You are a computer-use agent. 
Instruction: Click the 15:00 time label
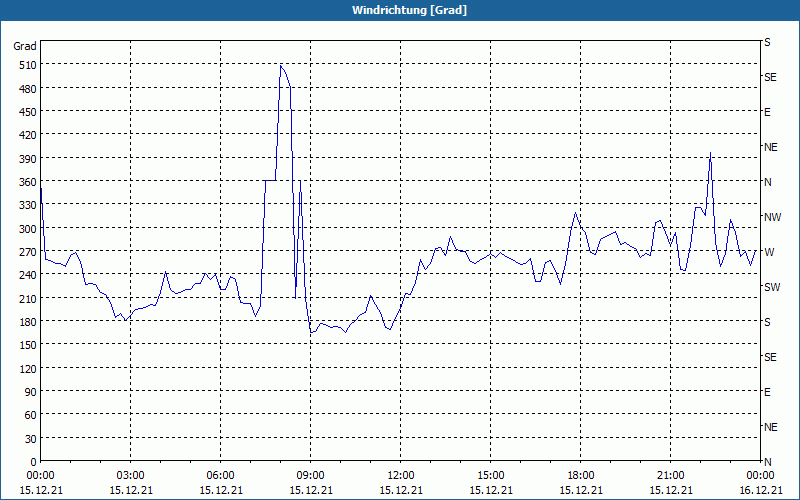491,476
